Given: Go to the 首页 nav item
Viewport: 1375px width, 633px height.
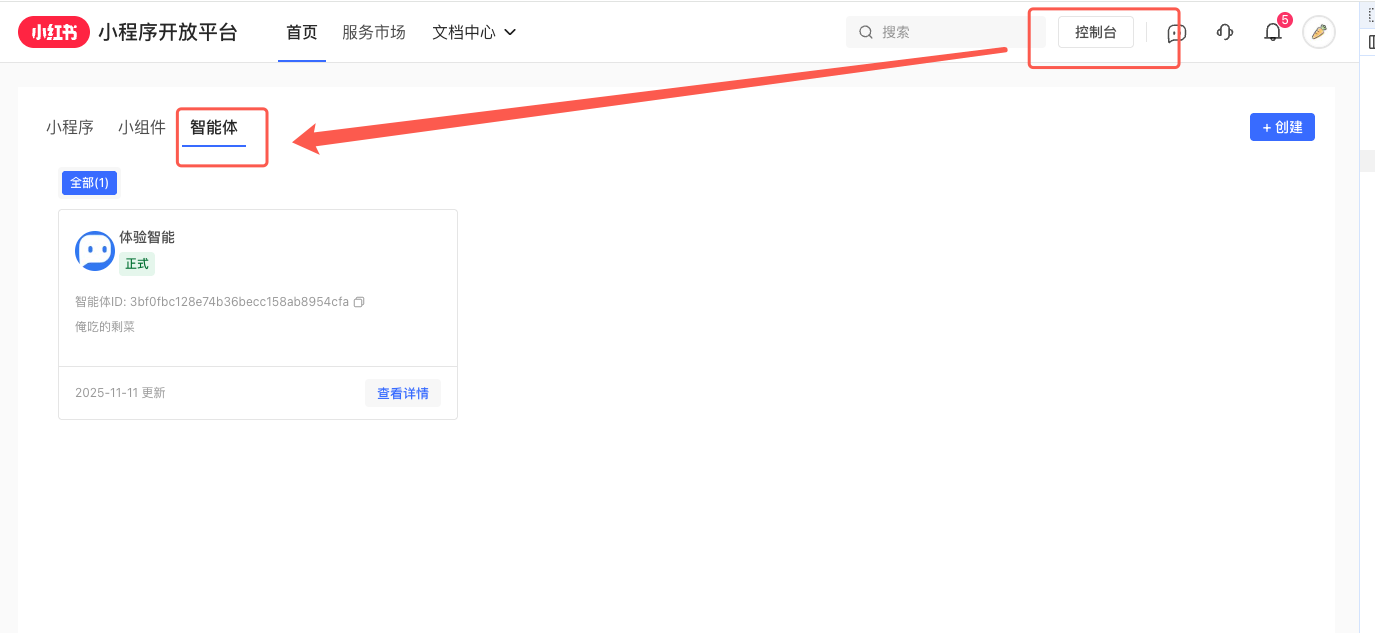Looking at the screenshot, I should (x=302, y=32).
